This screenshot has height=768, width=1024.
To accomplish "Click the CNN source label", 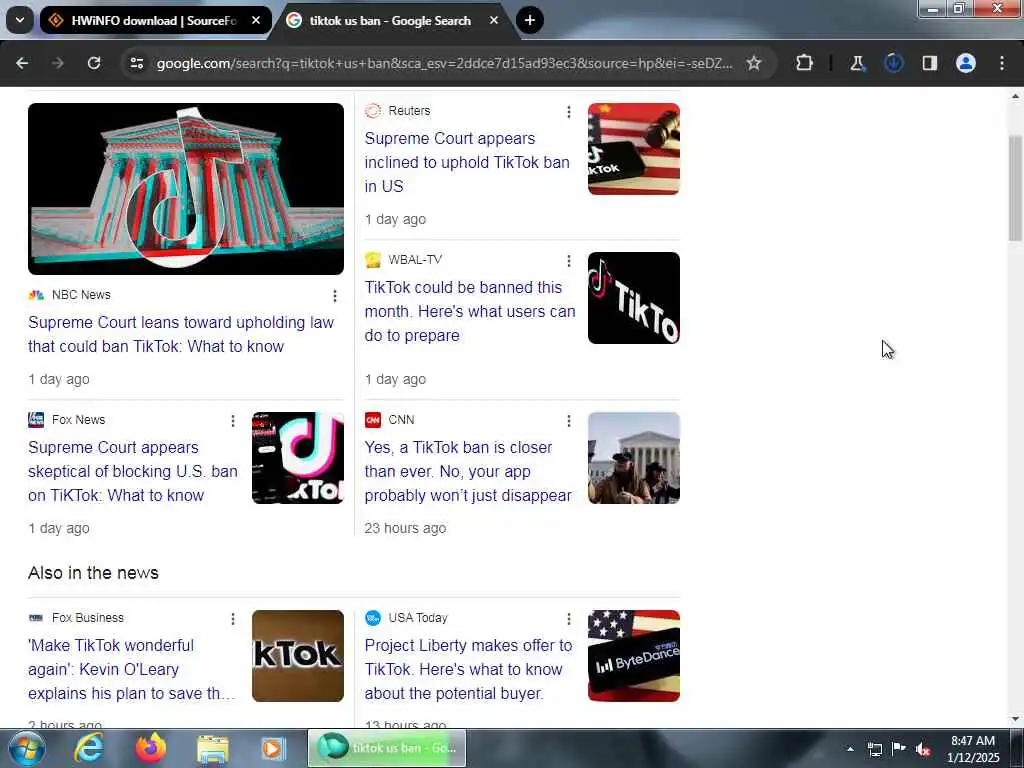I will pyautogui.click(x=401, y=419).
